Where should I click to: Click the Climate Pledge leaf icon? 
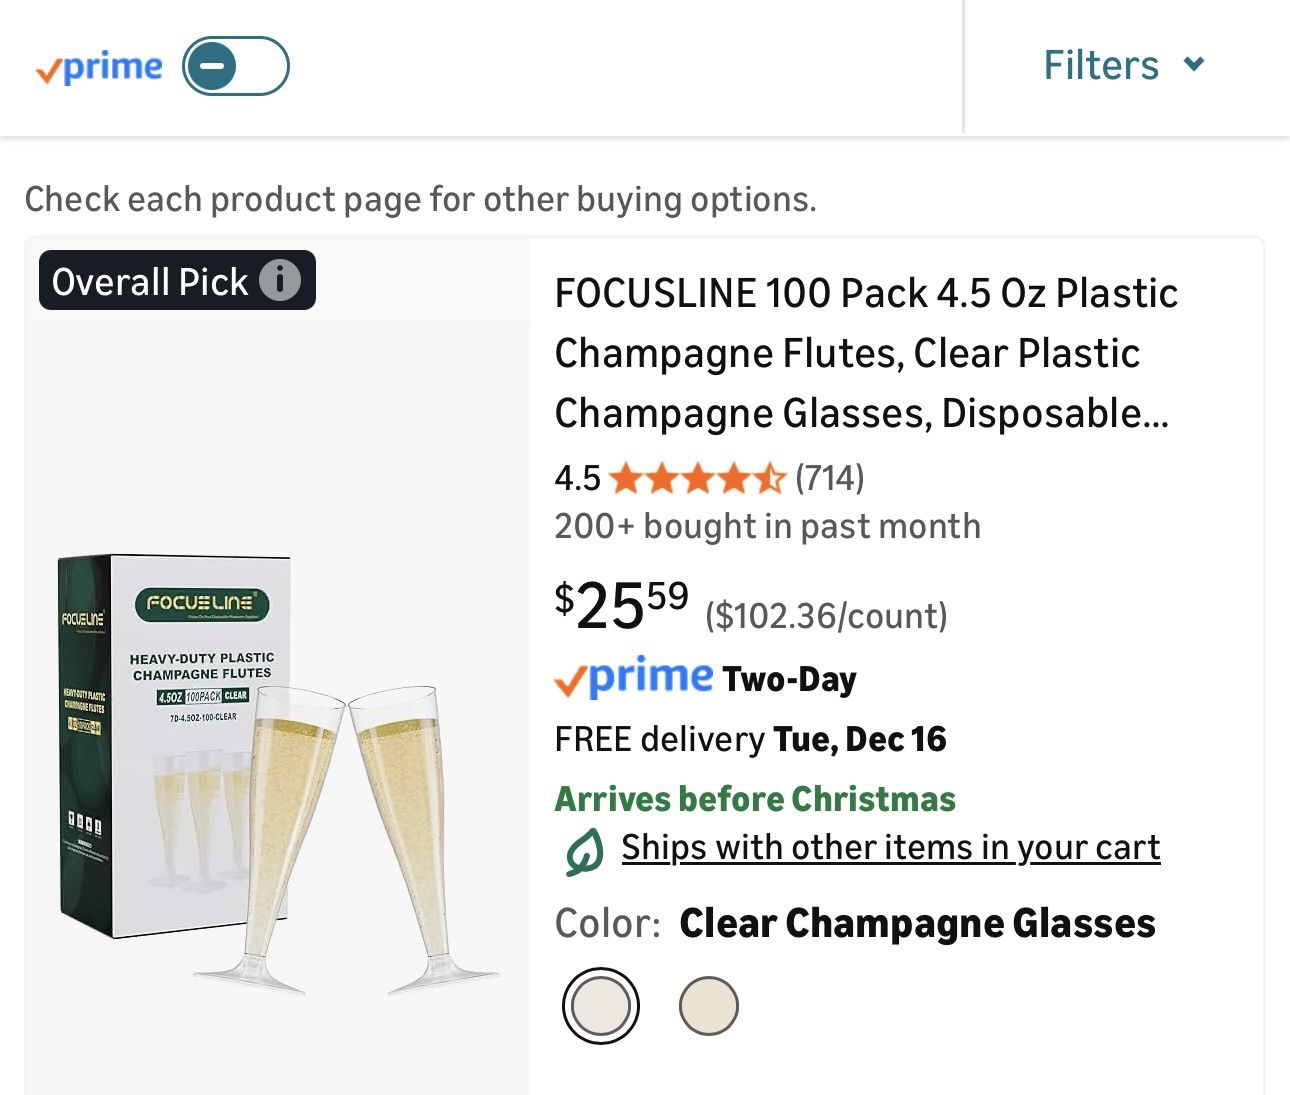(583, 849)
